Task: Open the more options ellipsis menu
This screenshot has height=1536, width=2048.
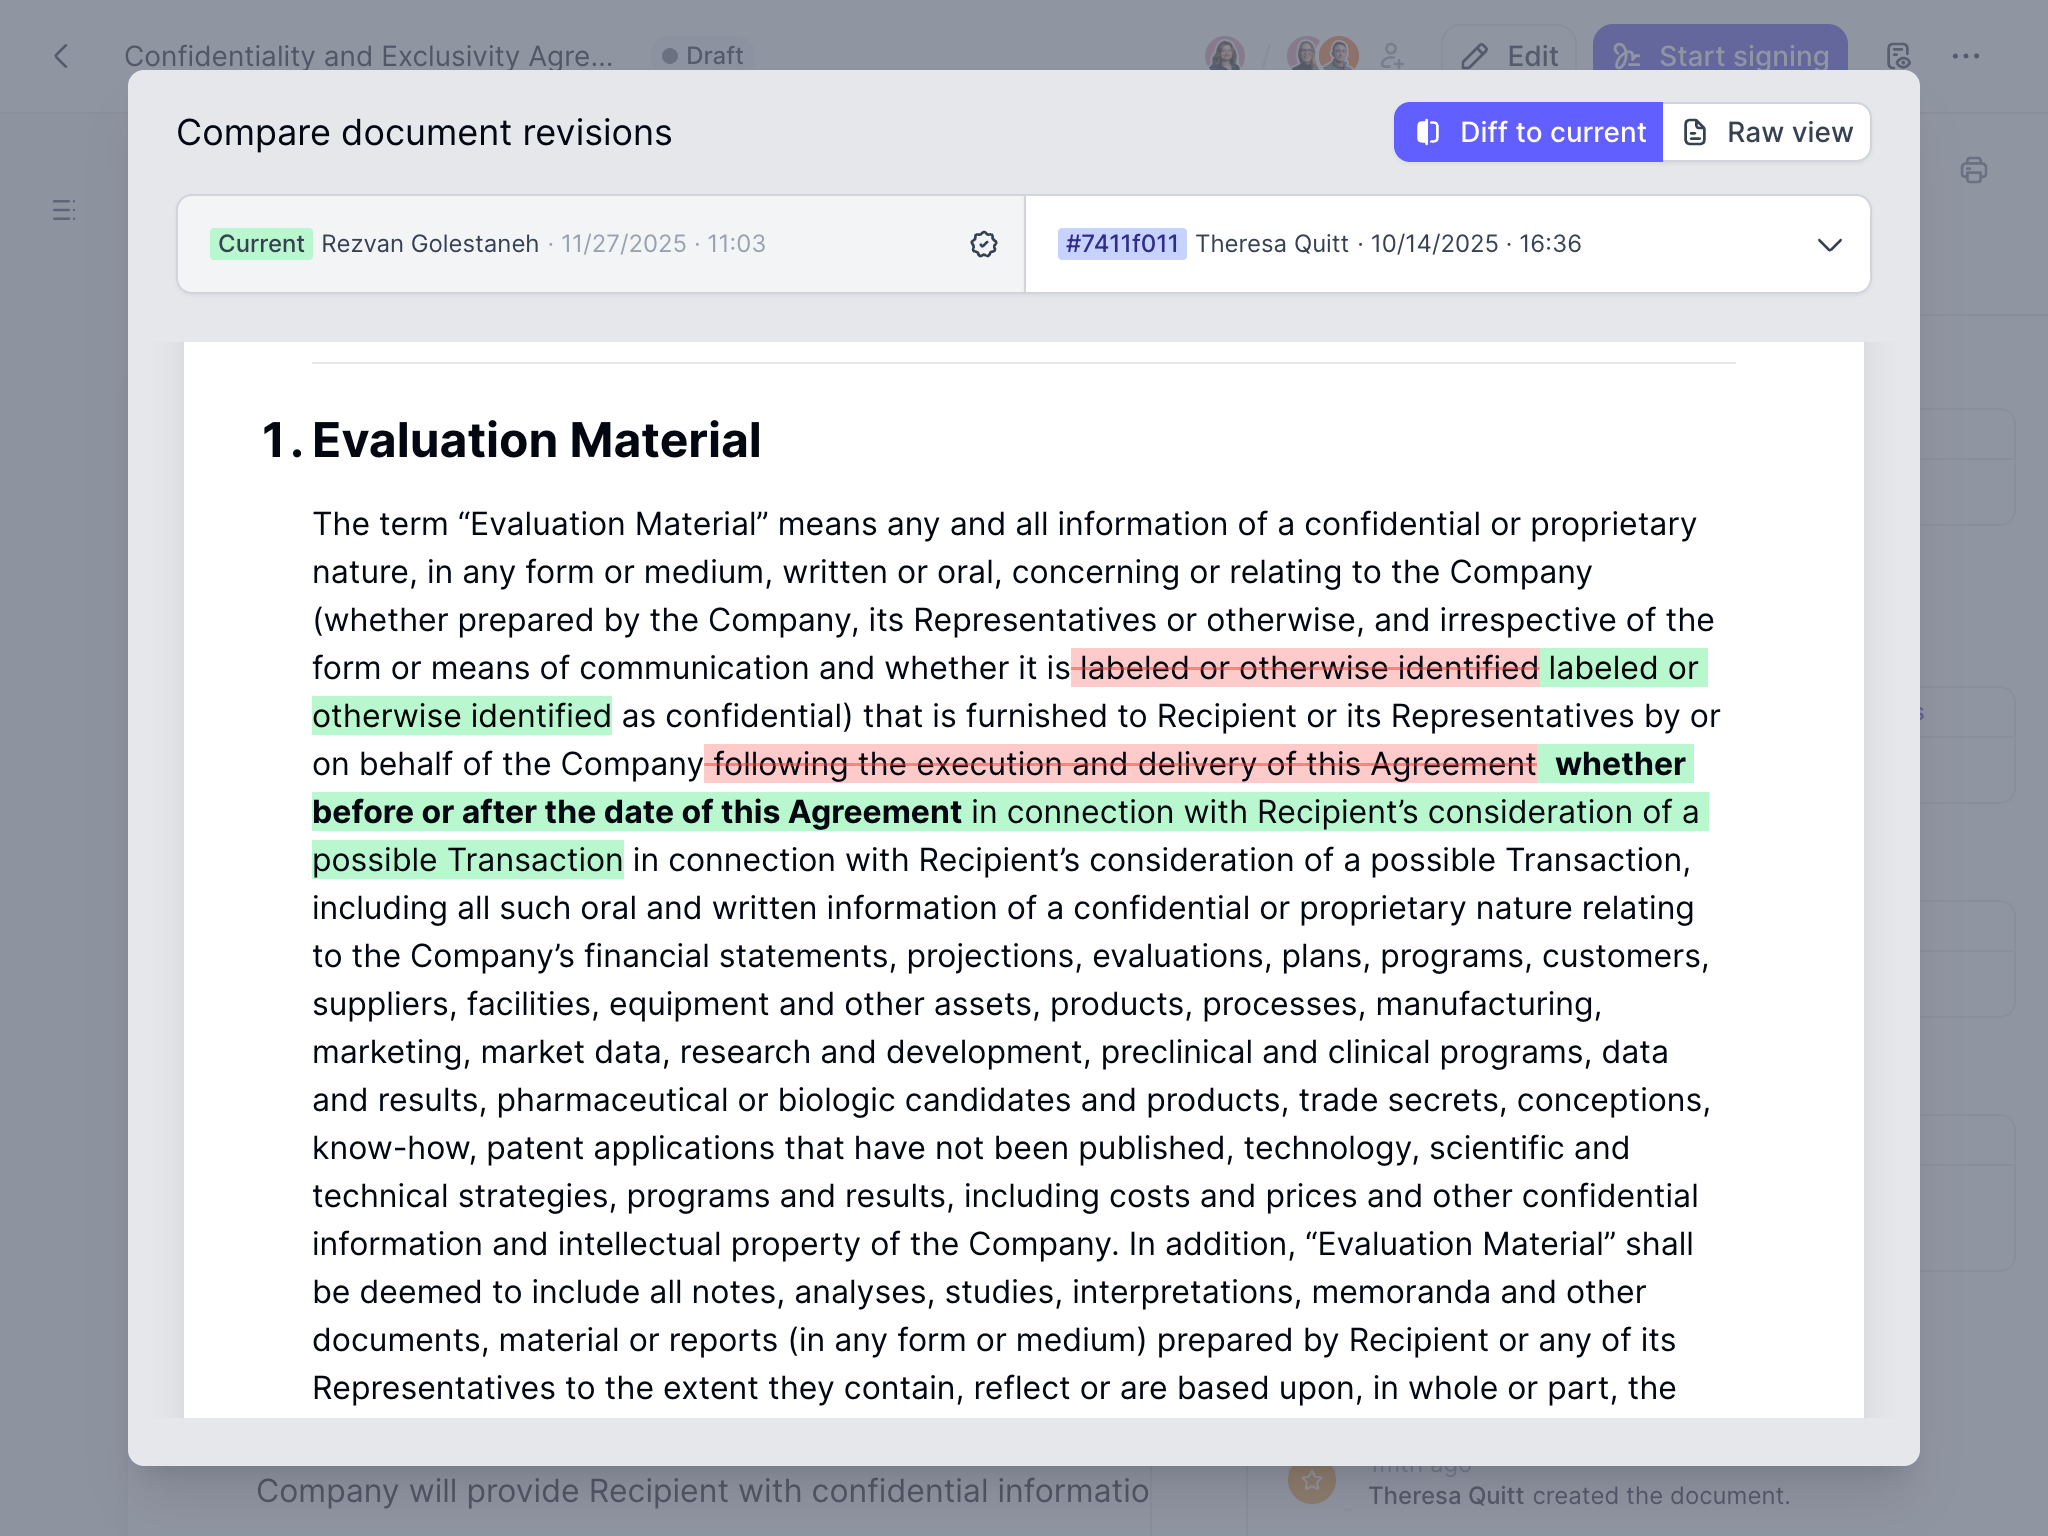Action: 1966,57
